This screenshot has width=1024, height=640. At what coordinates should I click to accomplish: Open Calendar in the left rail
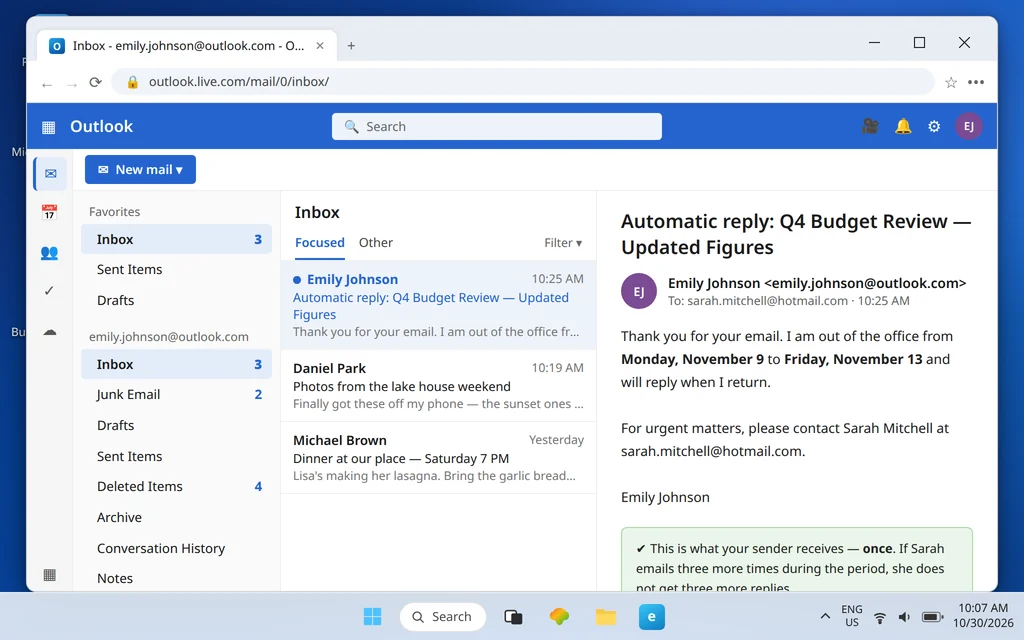click(50, 212)
